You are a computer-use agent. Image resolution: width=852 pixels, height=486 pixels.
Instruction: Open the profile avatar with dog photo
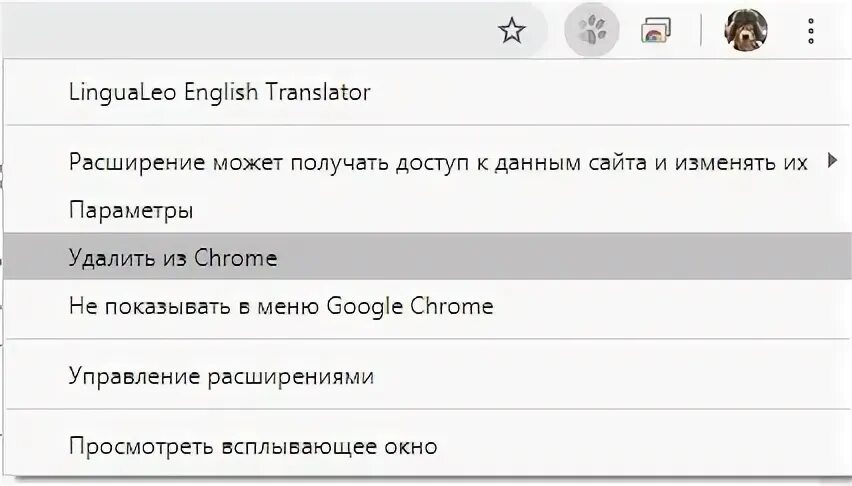point(746,31)
